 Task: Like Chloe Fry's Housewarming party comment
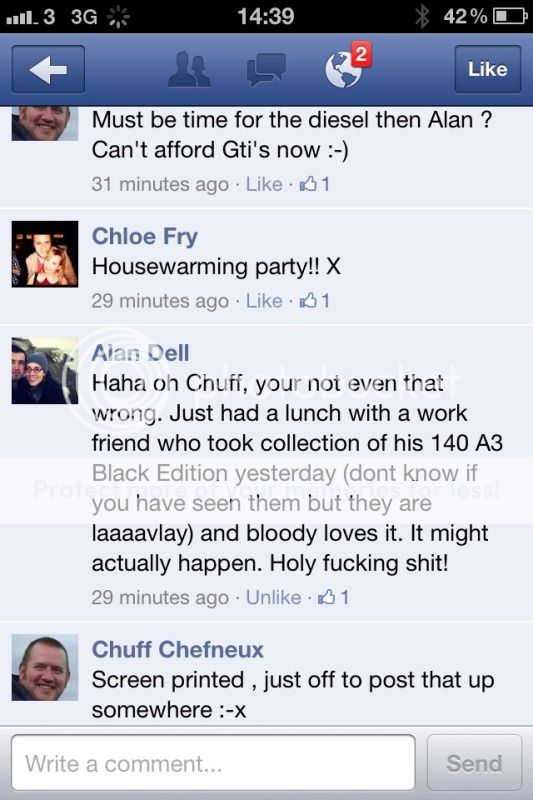264,301
